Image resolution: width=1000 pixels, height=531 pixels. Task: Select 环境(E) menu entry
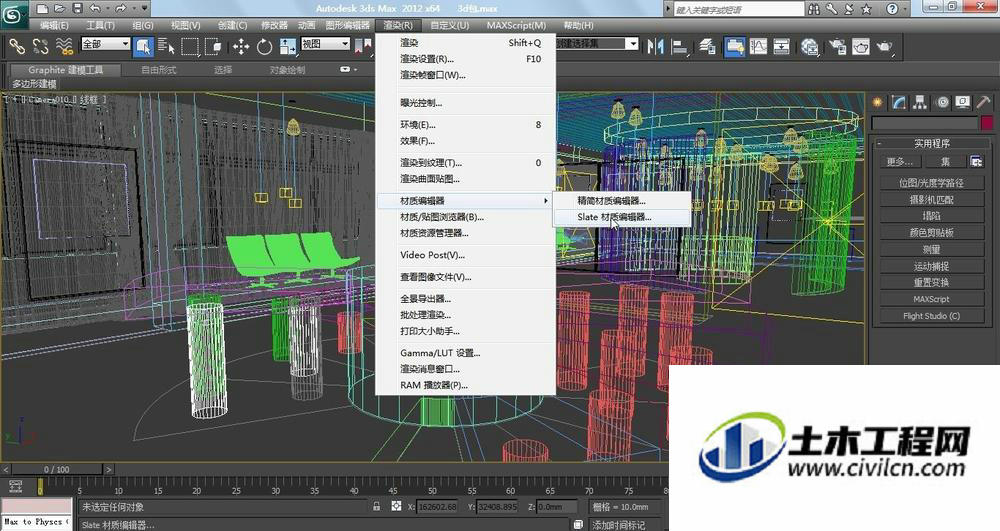466,125
